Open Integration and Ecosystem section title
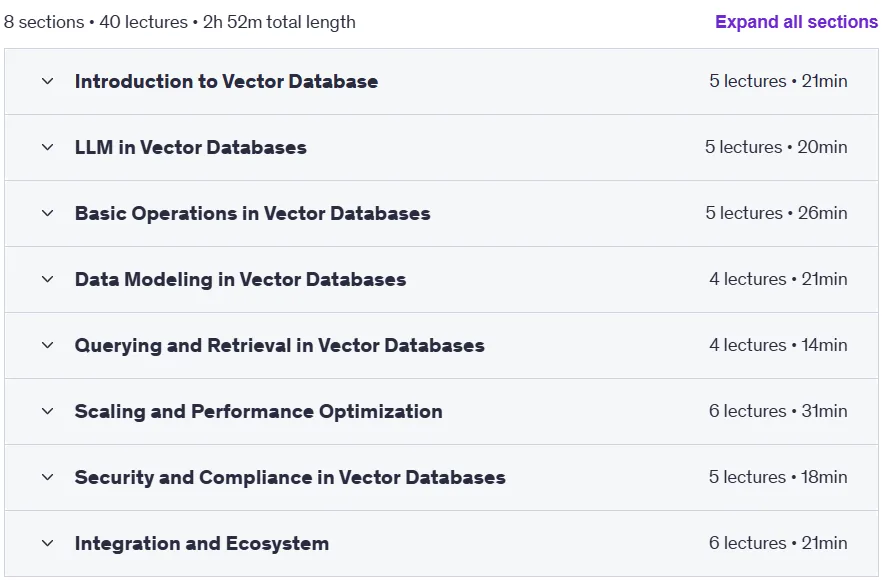Image resolution: width=882 pixels, height=580 pixels. coord(202,543)
